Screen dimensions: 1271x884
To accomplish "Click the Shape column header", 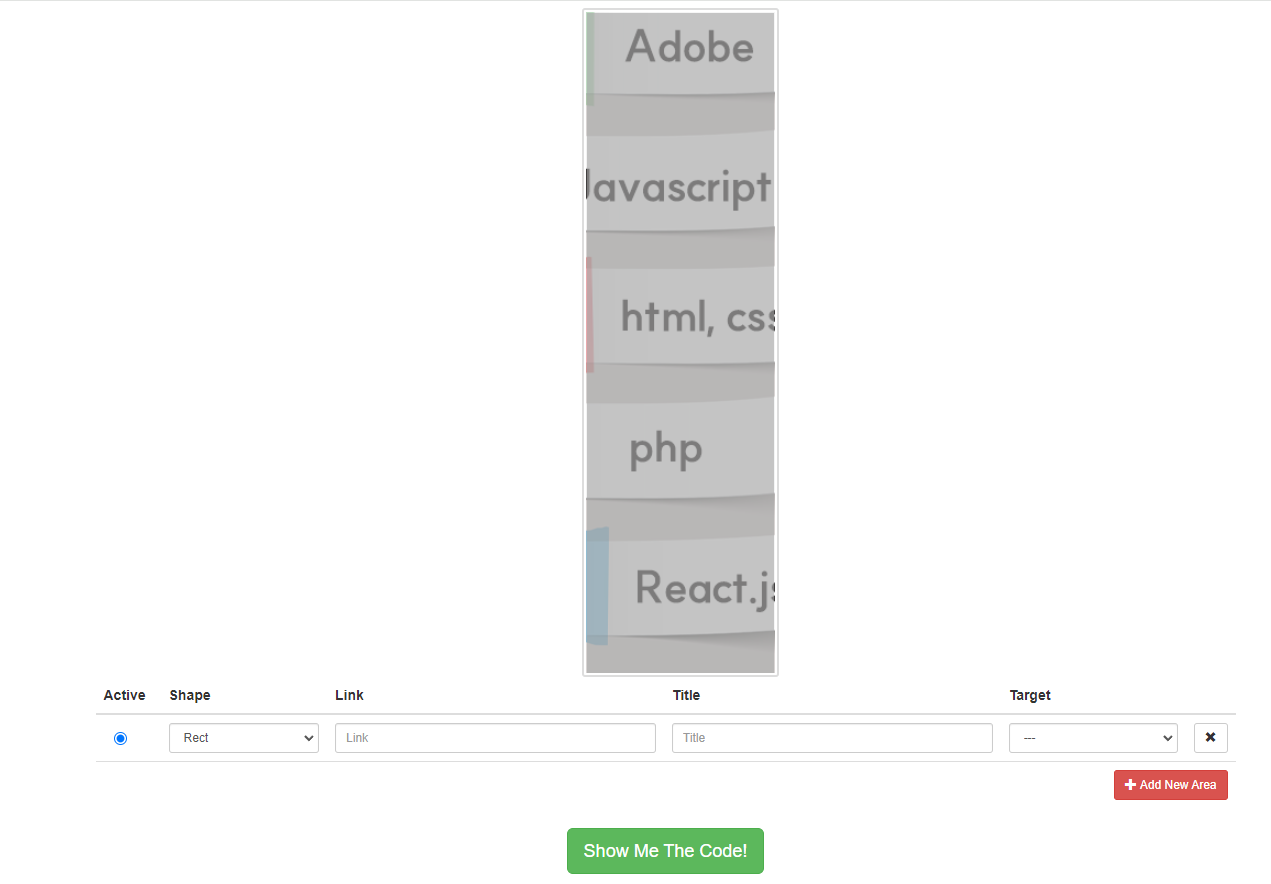I will click(x=190, y=695).
